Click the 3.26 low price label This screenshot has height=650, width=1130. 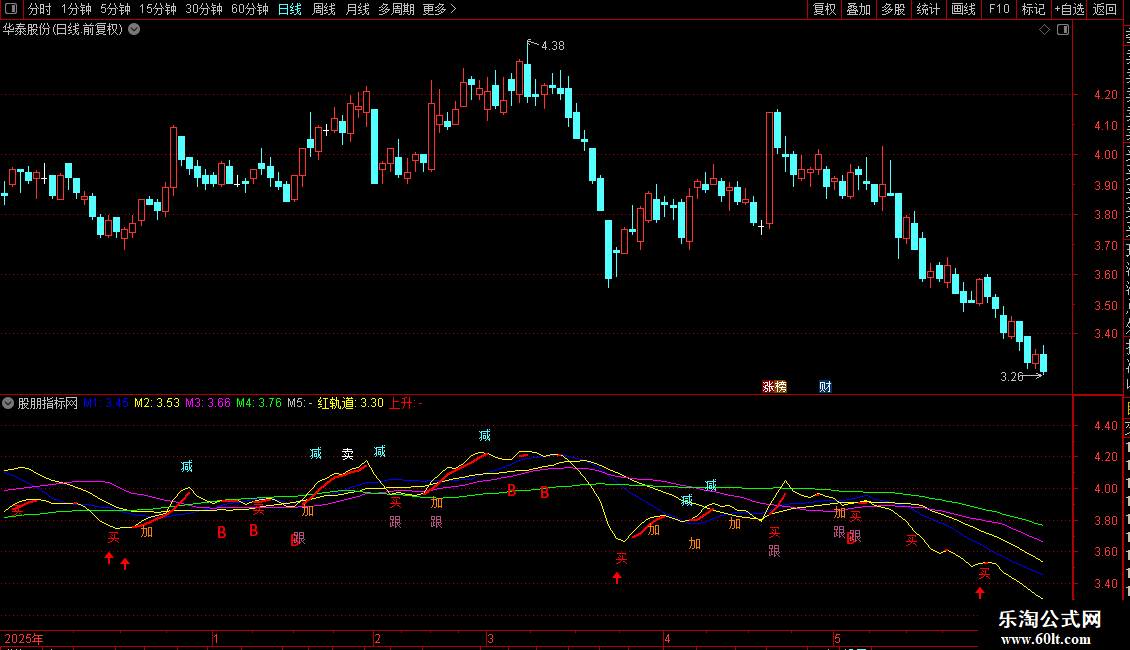1012,376
